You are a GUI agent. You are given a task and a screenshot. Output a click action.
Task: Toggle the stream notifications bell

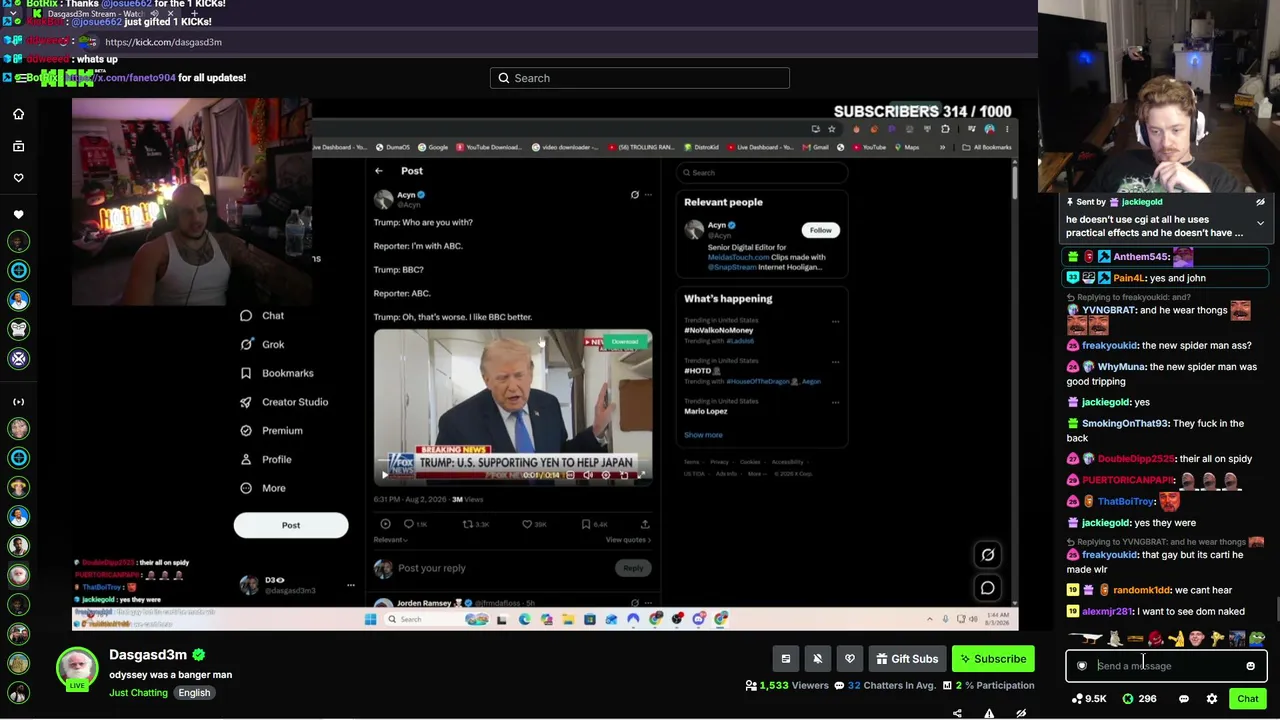point(818,659)
